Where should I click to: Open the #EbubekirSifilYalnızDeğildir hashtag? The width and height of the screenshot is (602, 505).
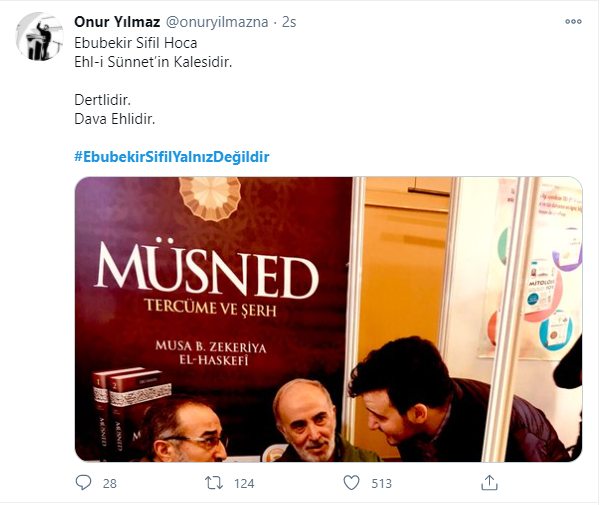pyautogui.click(x=172, y=157)
